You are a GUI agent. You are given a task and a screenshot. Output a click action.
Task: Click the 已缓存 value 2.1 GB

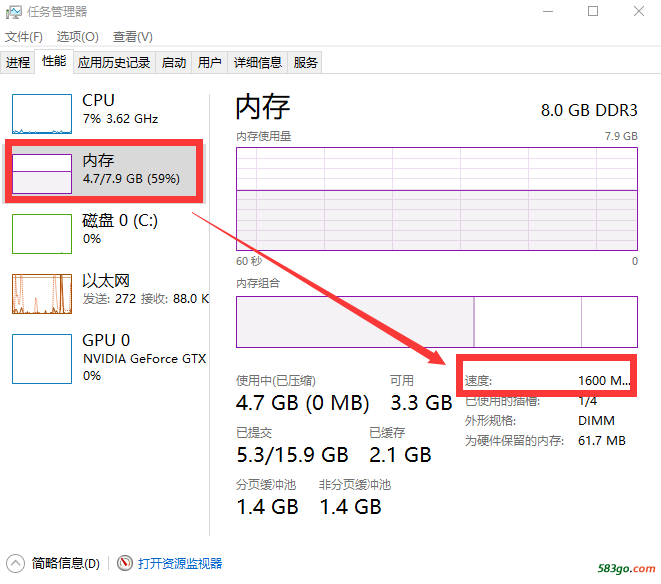pyautogui.click(x=400, y=455)
